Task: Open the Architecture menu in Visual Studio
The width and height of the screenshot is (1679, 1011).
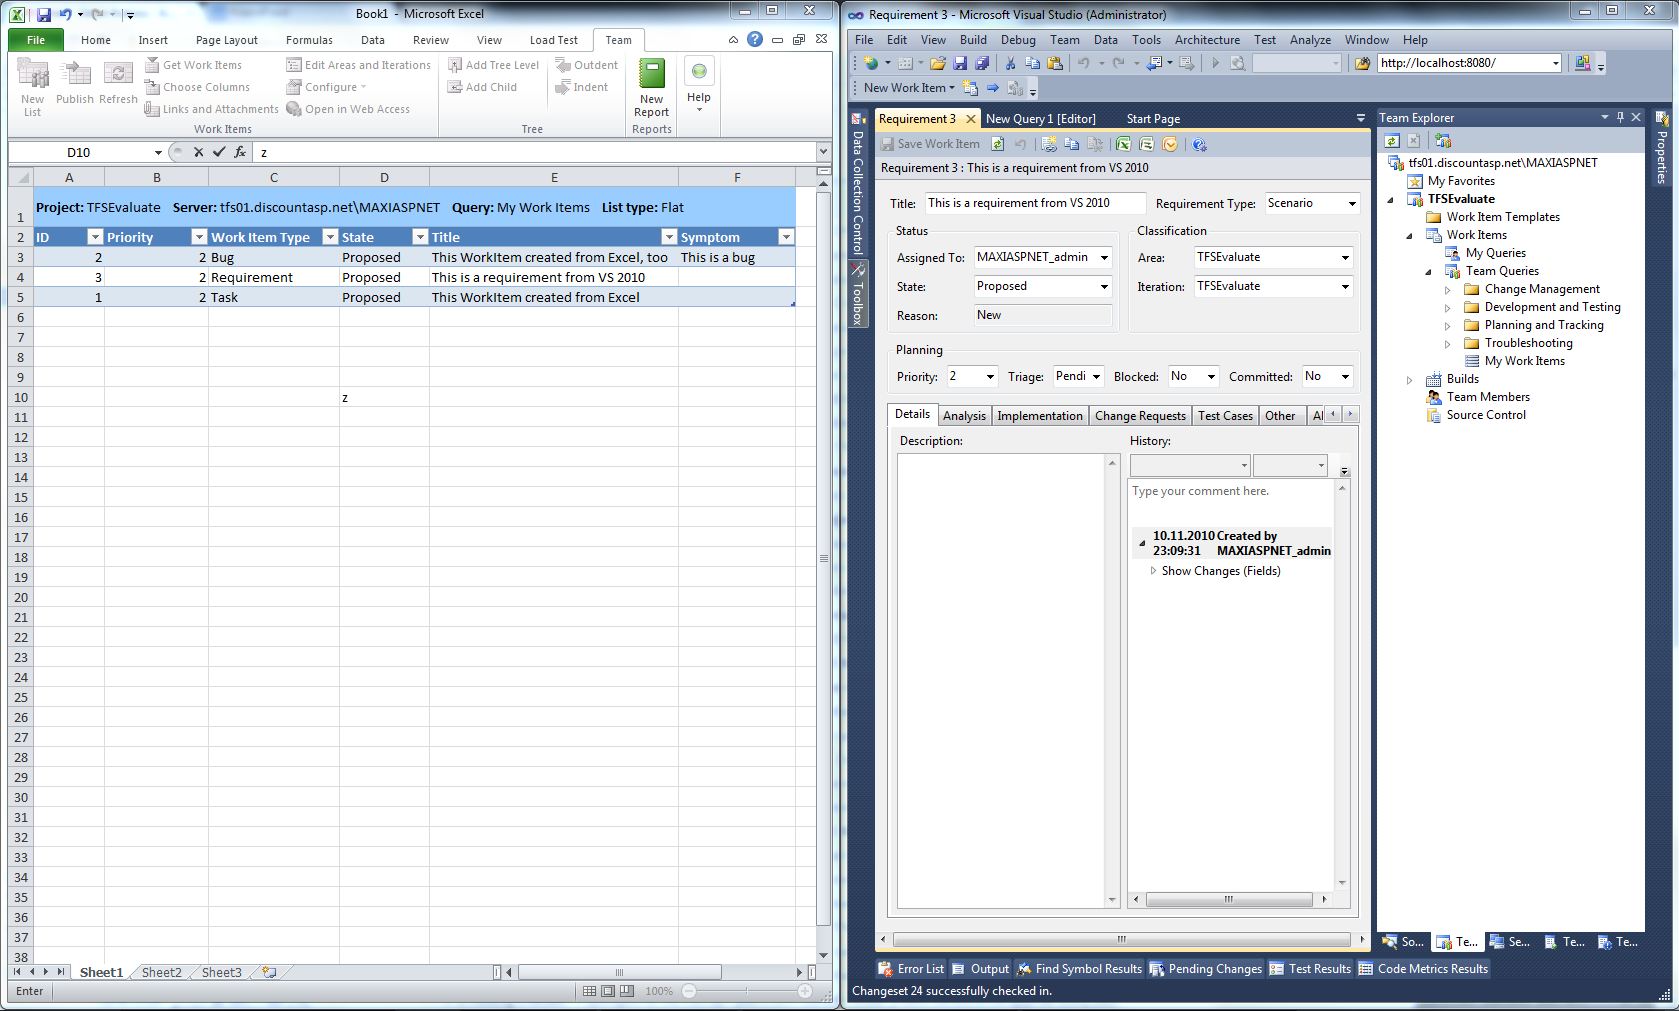Action: [1207, 40]
